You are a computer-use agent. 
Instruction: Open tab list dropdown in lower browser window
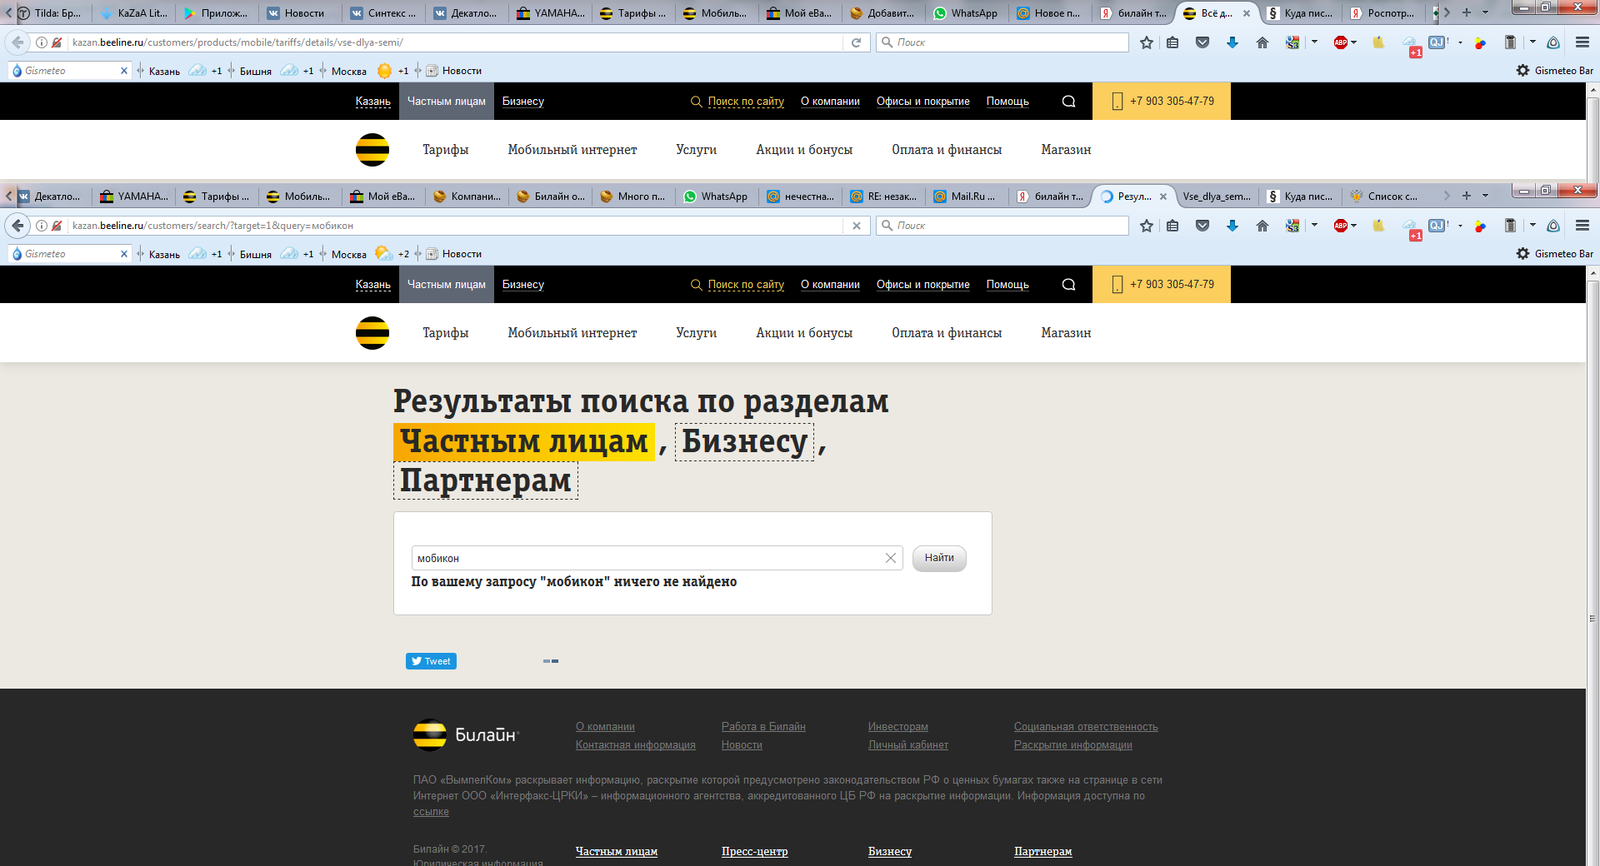[x=1485, y=196]
